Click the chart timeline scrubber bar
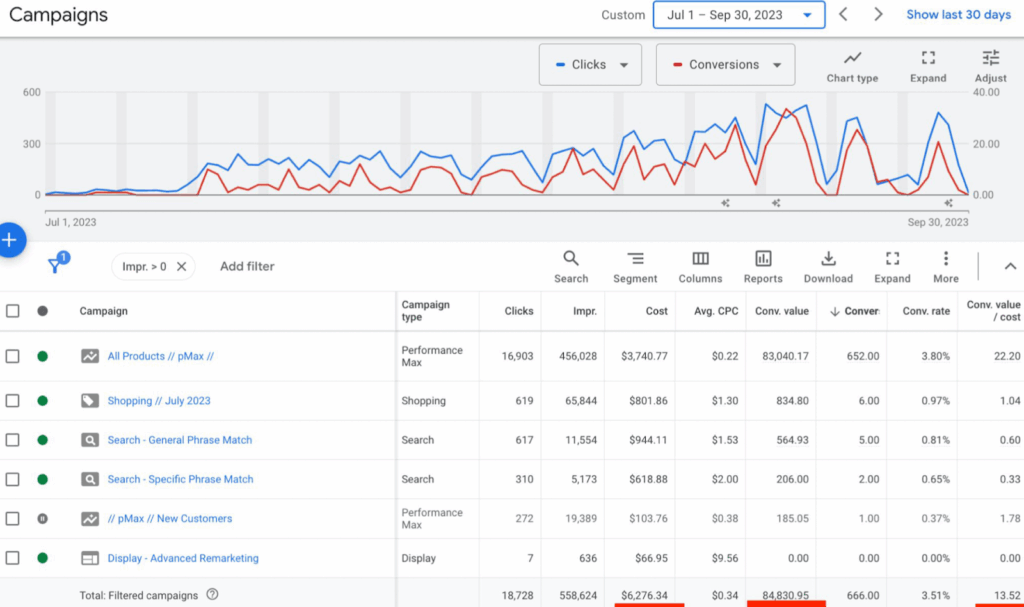This screenshot has width=1024, height=607. click(x=507, y=211)
